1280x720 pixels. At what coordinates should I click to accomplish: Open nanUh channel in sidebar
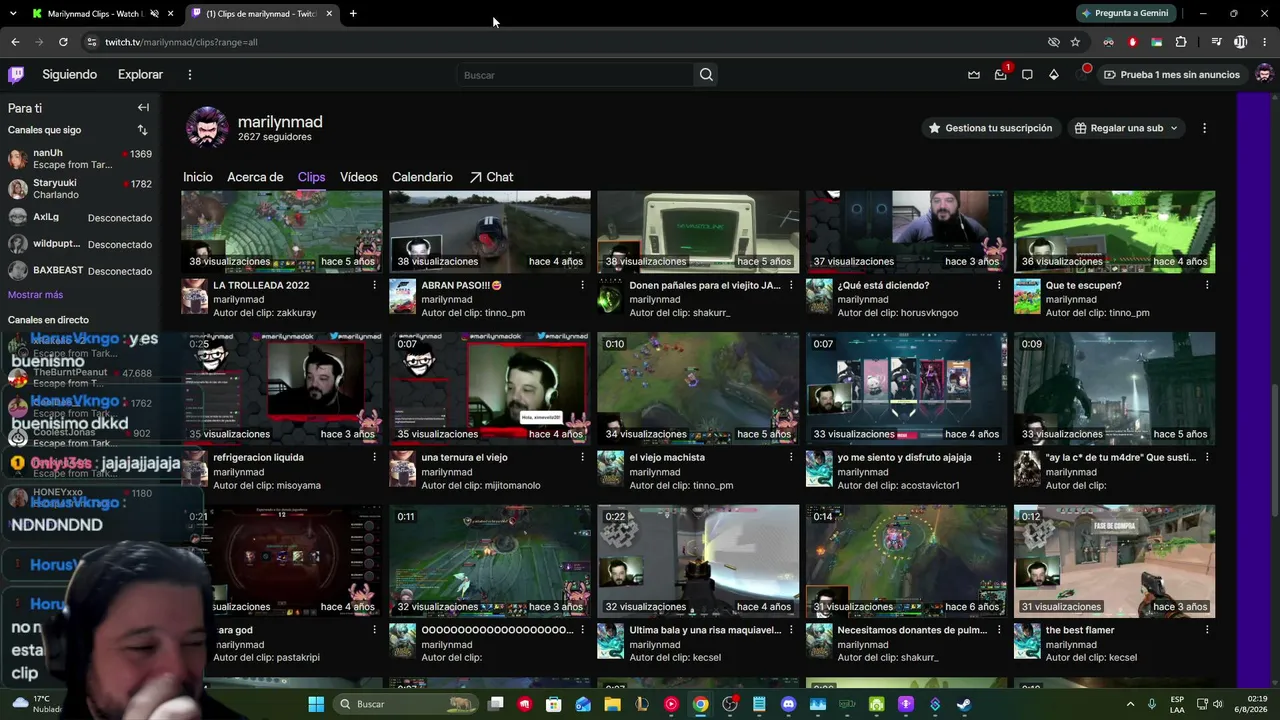pos(80,159)
